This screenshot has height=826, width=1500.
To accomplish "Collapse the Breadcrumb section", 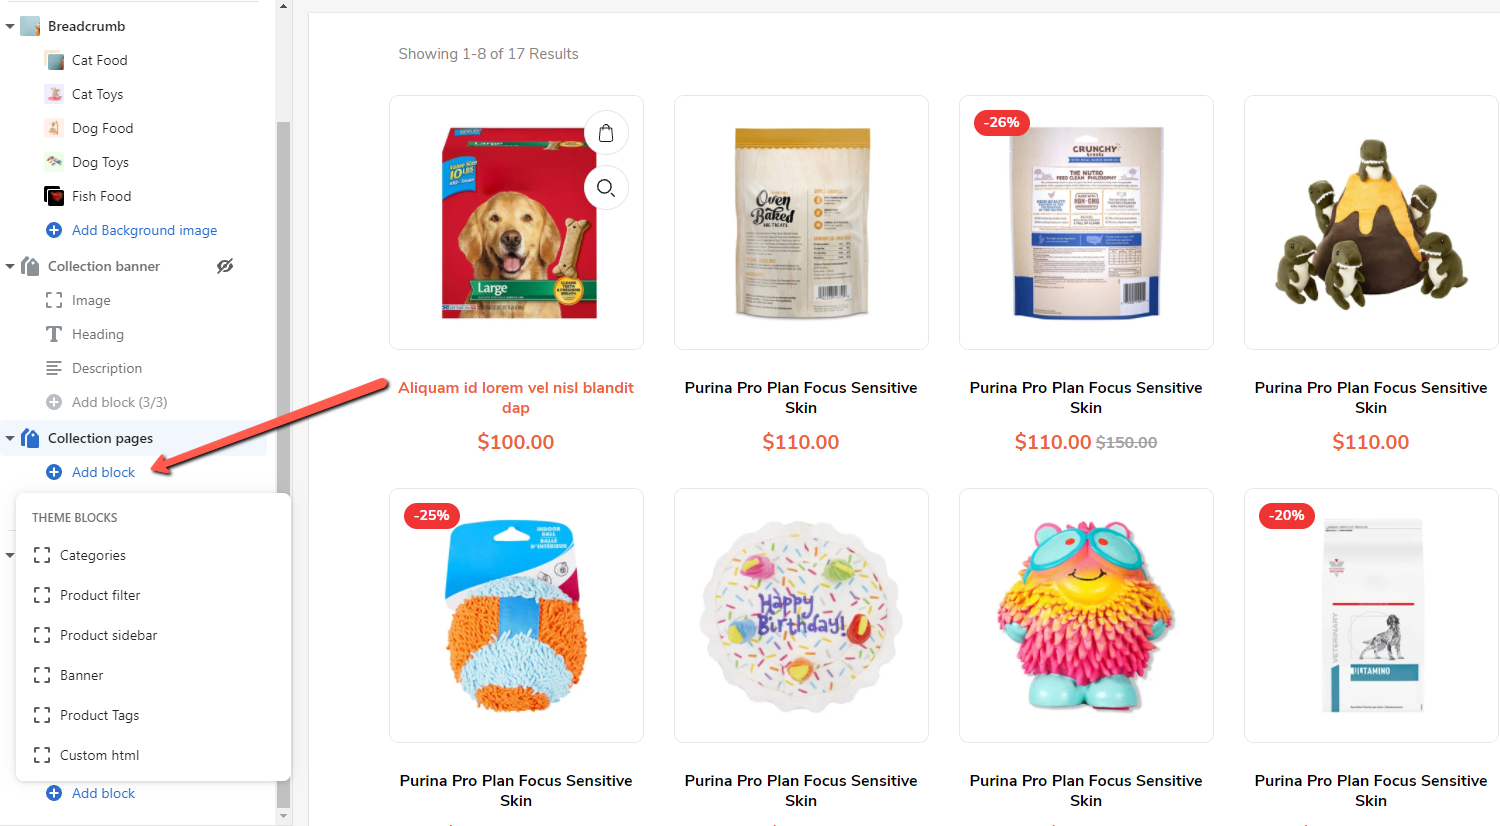I will [10, 26].
